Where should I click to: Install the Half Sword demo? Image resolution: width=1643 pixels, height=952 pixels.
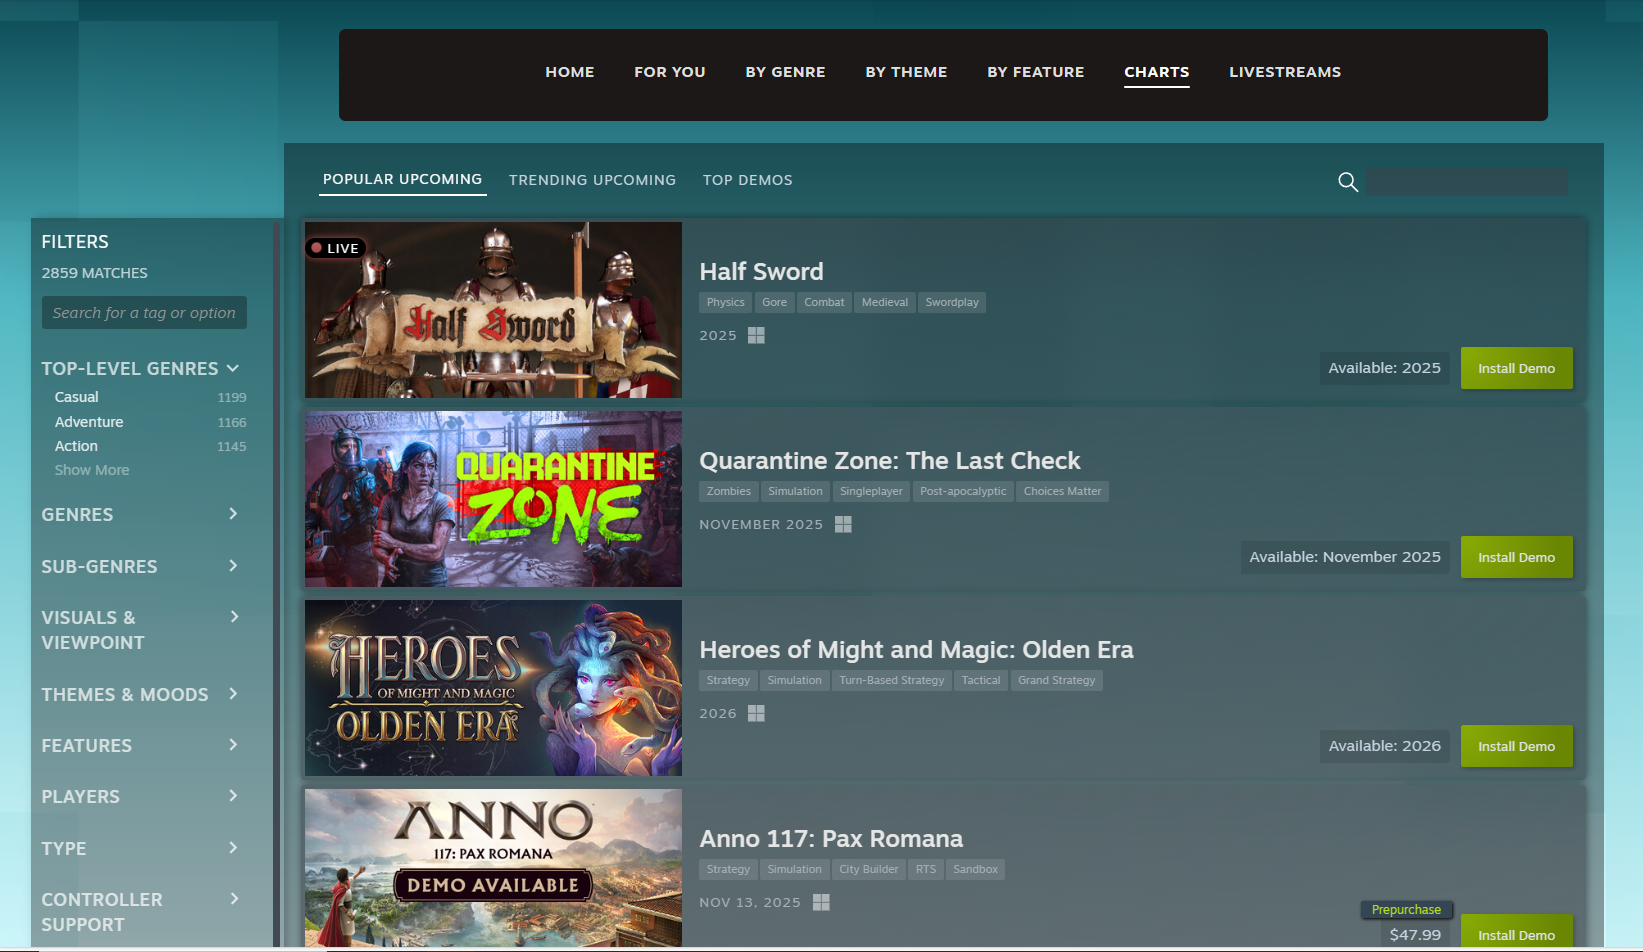(x=1516, y=368)
